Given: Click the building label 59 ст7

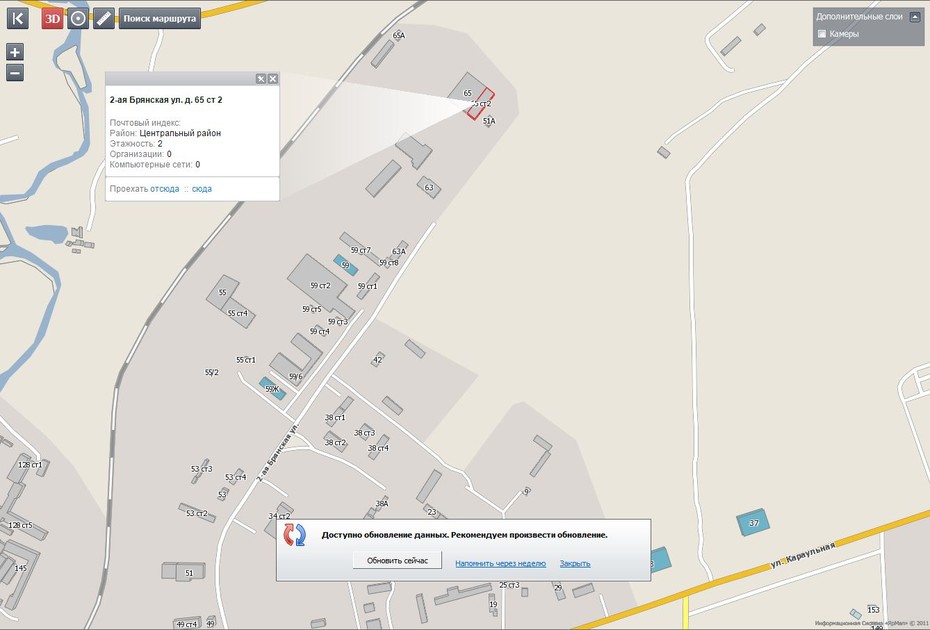Looking at the screenshot, I should point(361,250).
